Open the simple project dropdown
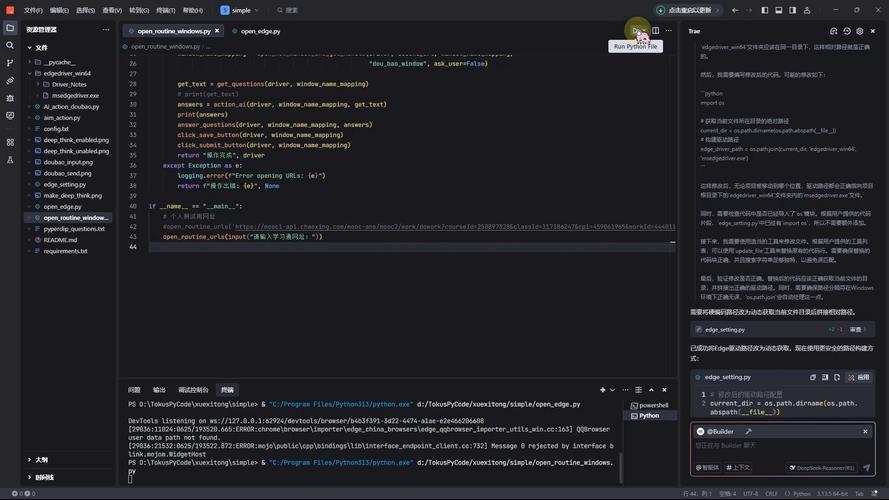Image resolution: width=889 pixels, height=500 pixels. 239,10
